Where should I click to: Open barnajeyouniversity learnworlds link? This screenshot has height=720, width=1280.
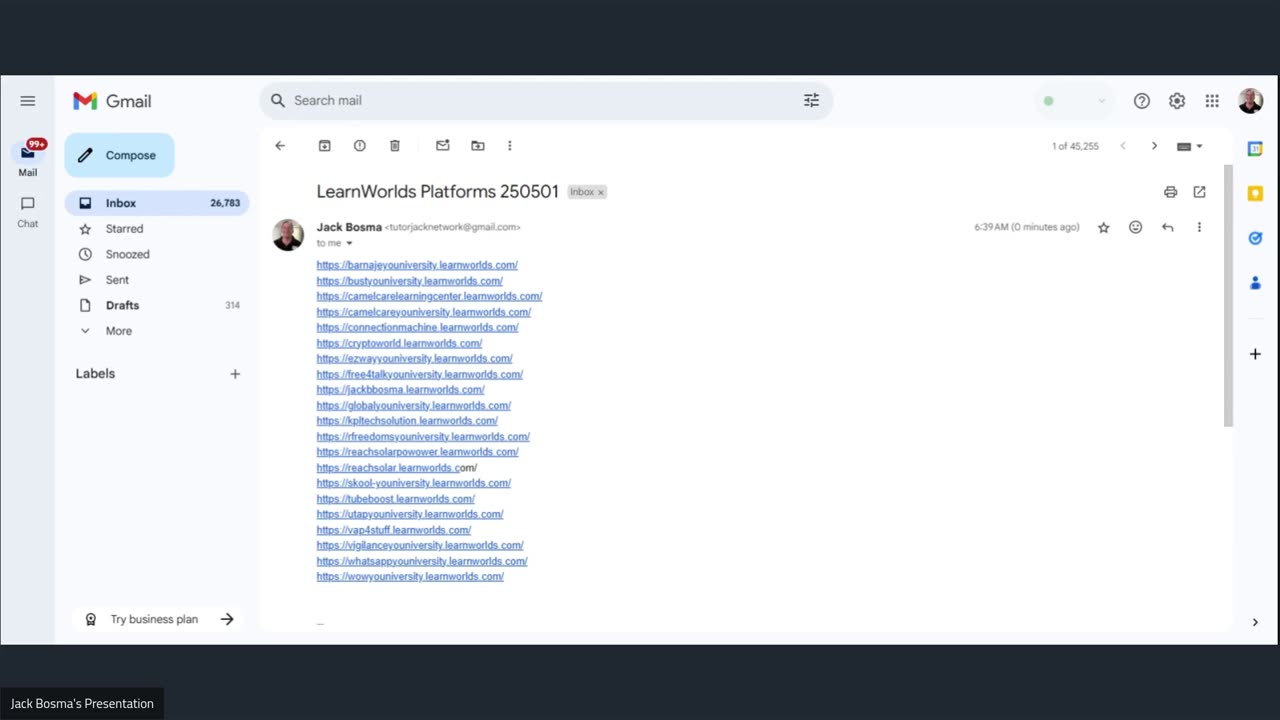417,265
